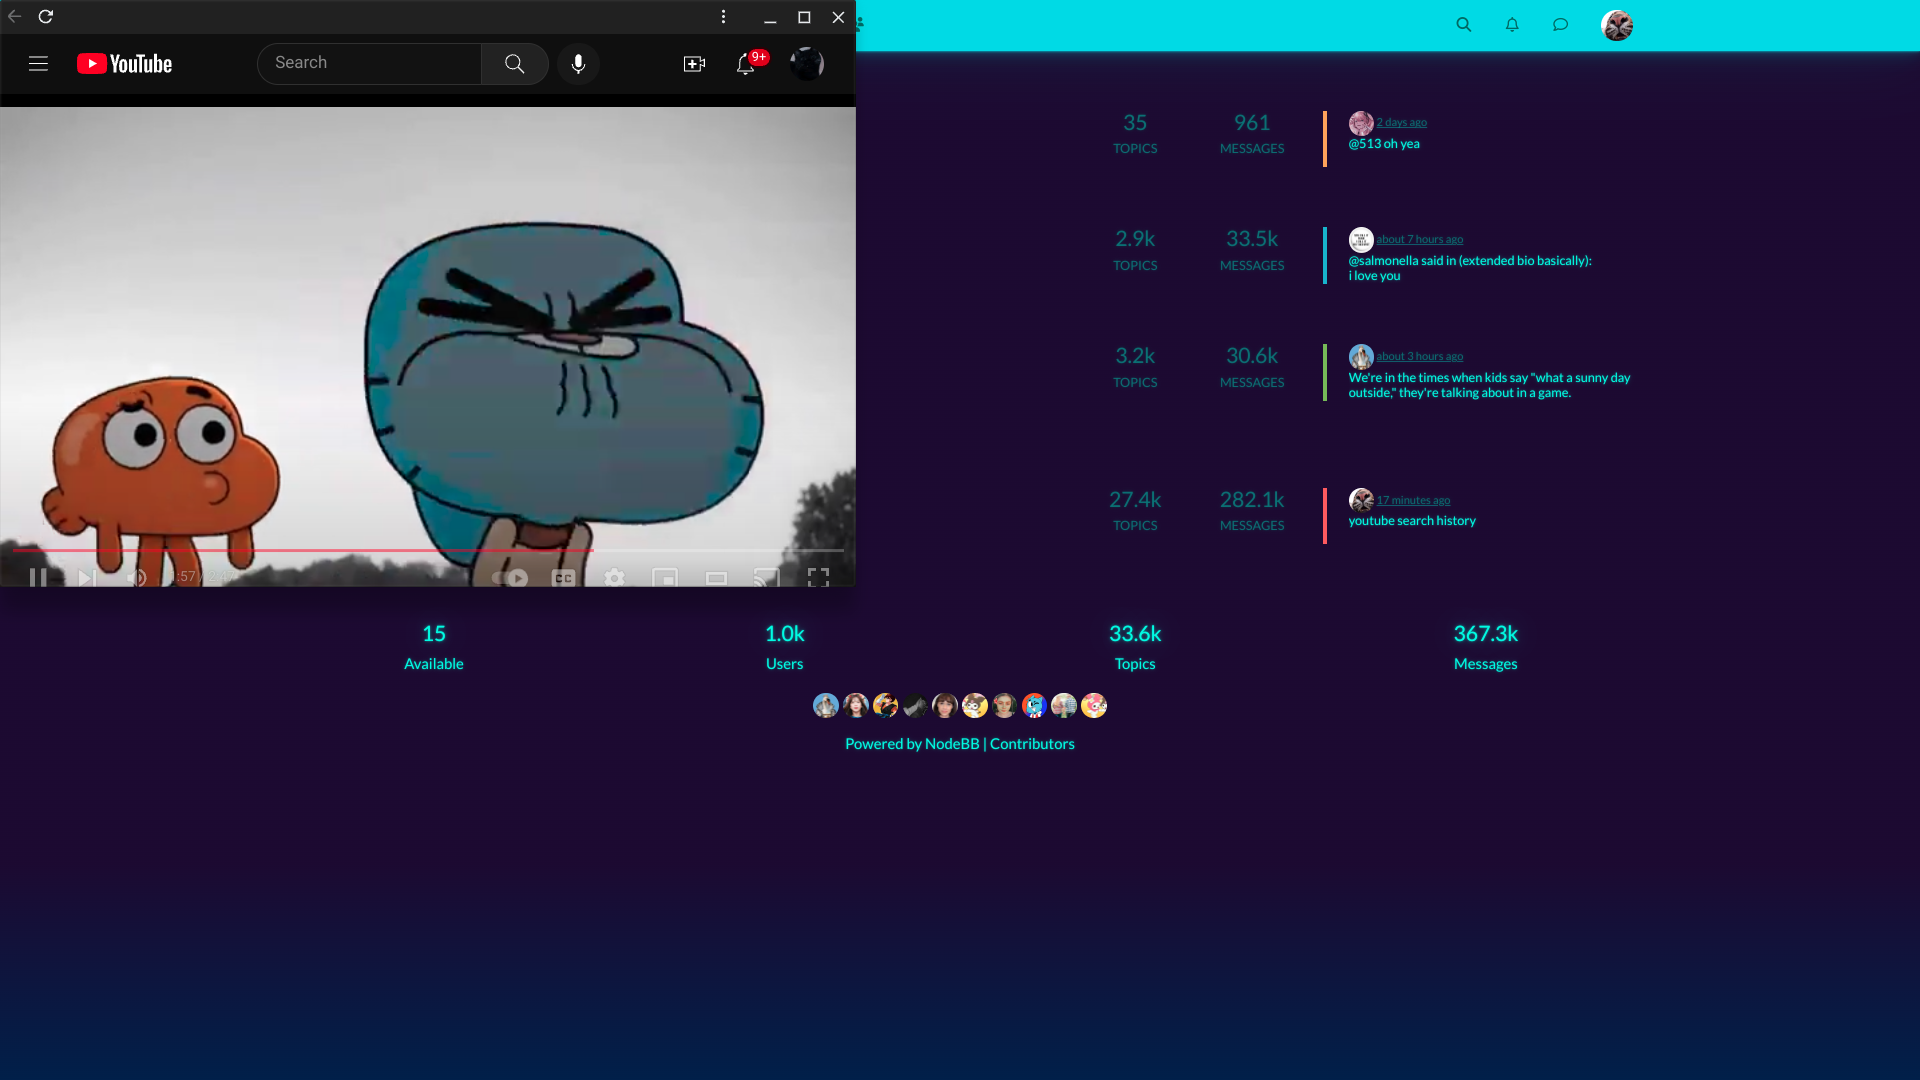This screenshot has width=1920, height=1080.
Task: Click the red video progress bar
Action: point(300,550)
